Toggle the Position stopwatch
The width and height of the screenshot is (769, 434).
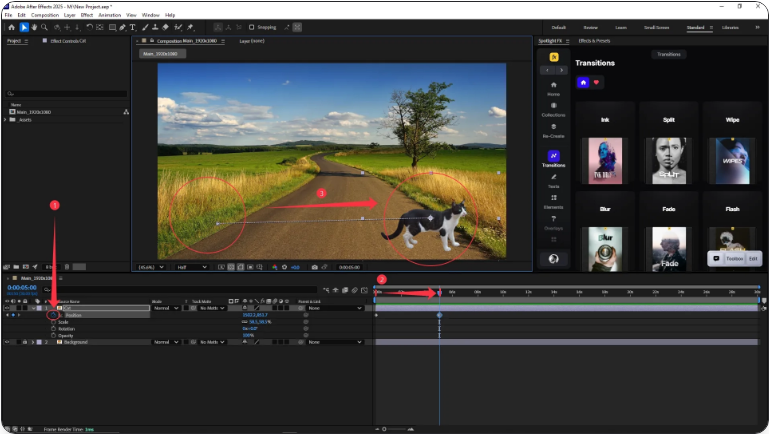(x=52, y=314)
